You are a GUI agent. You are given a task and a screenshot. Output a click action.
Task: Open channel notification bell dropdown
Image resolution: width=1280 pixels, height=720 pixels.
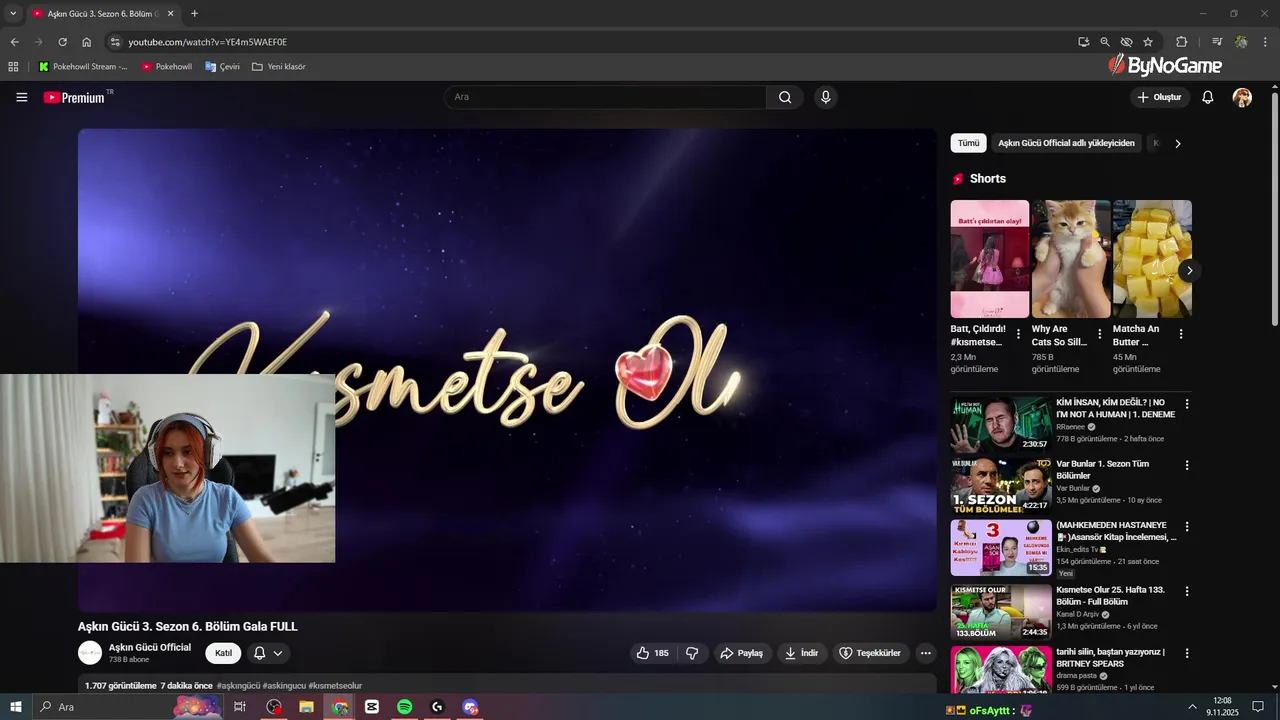(x=267, y=653)
